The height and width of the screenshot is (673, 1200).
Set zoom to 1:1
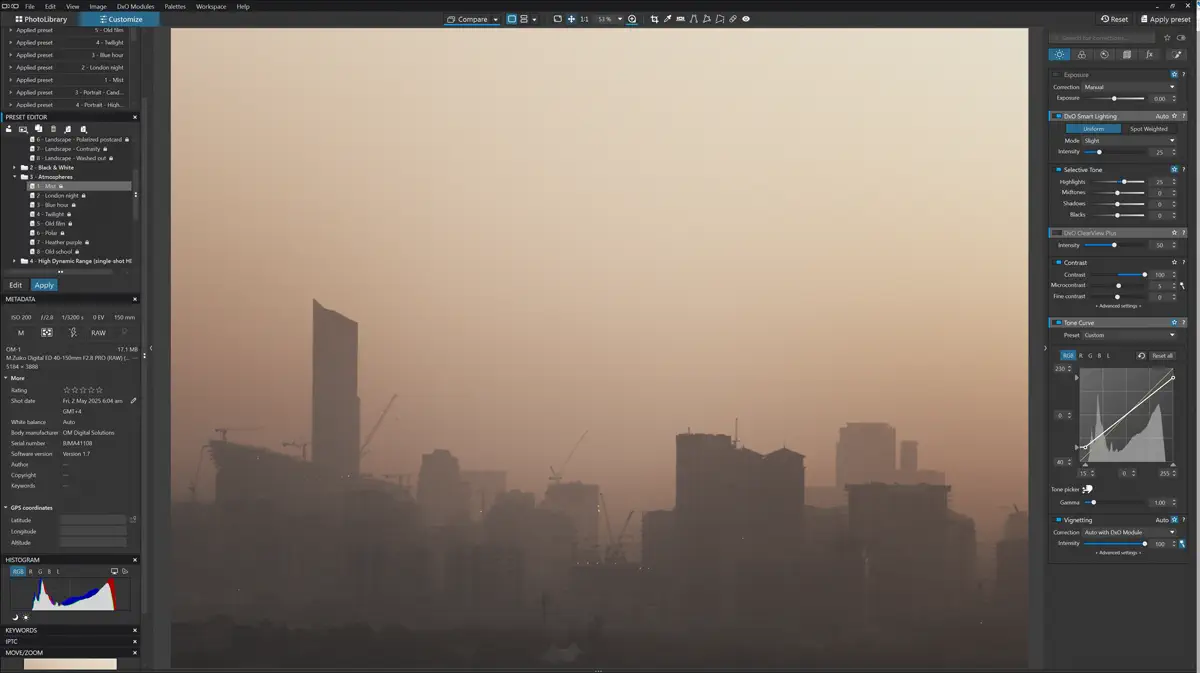click(584, 19)
